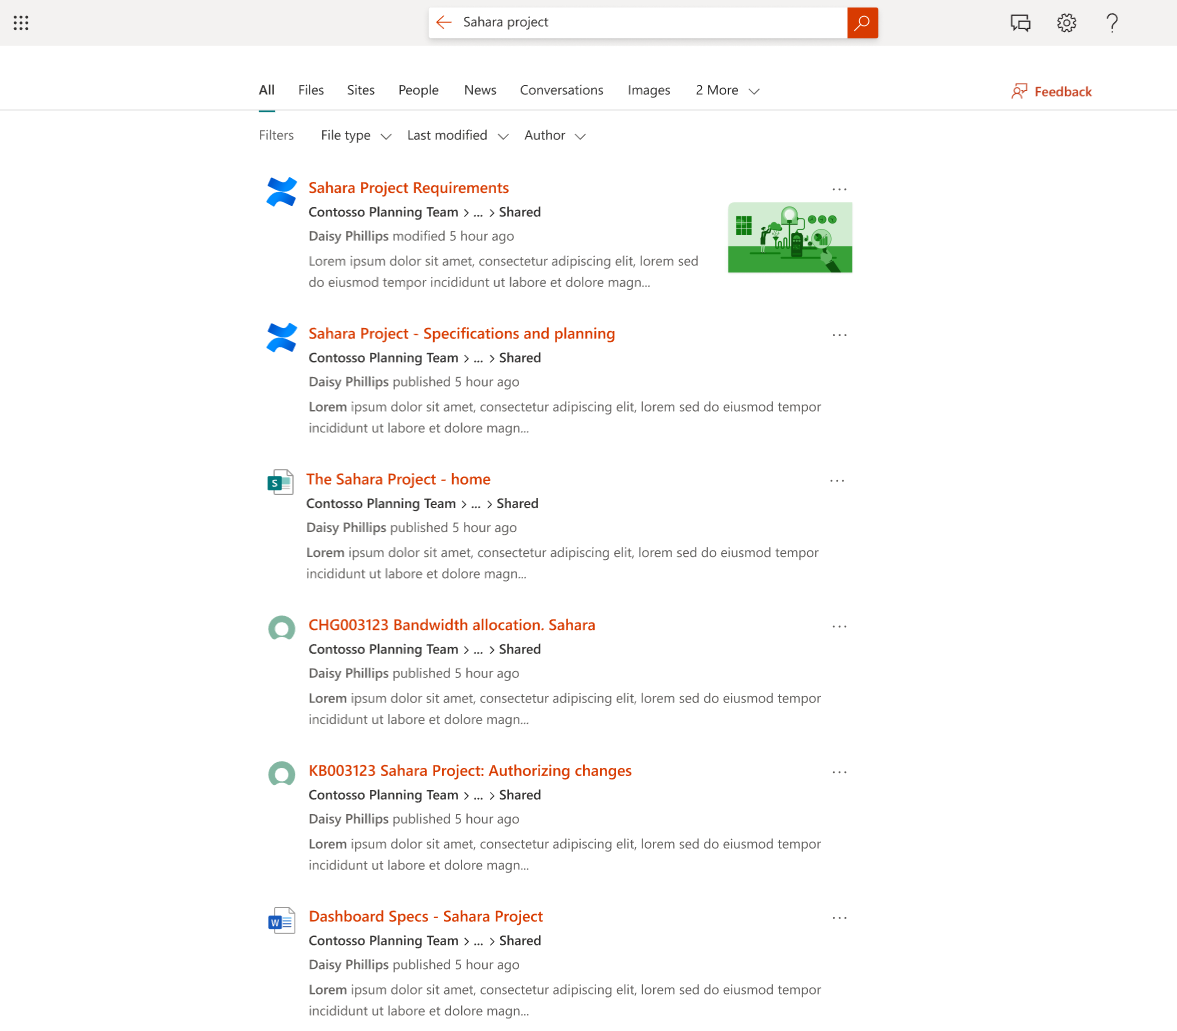Click Daisy Phillips under KB003123 Authorizing changes
Viewport: 1177px width, 1031px height.
click(x=348, y=819)
